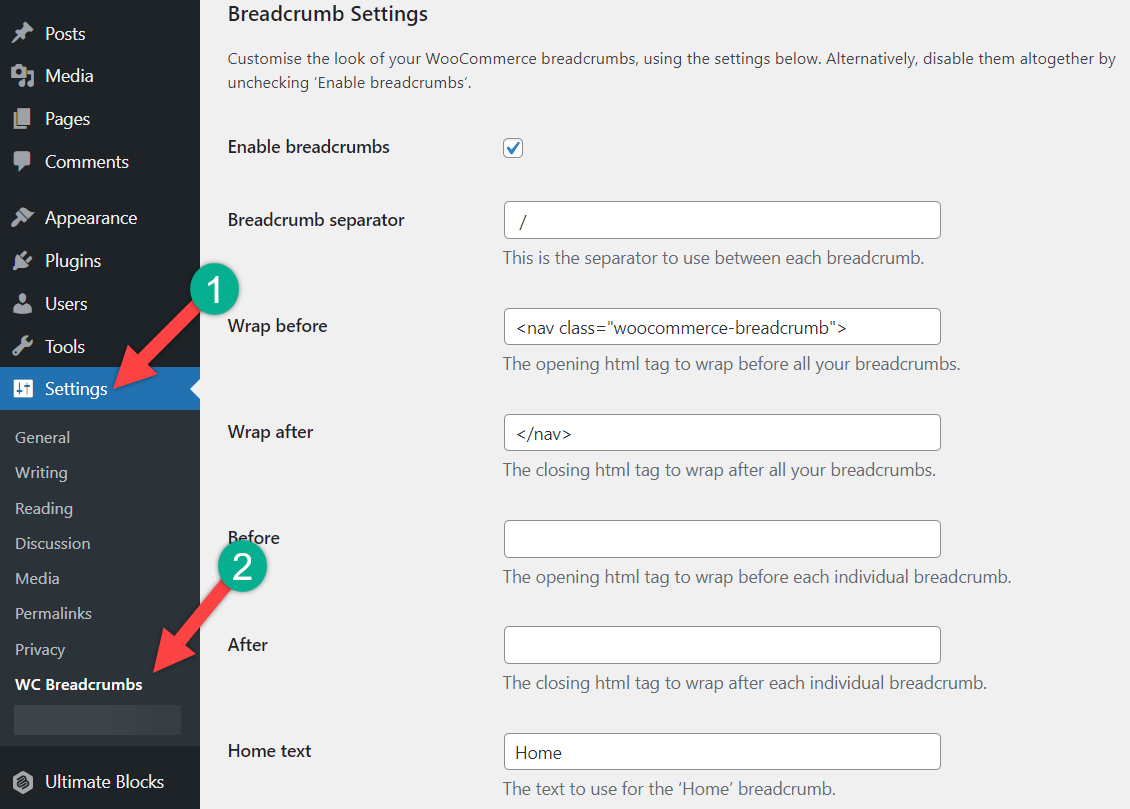Click the Home text label
Viewport: 1130px width, 809px height.
pyautogui.click(x=270, y=751)
